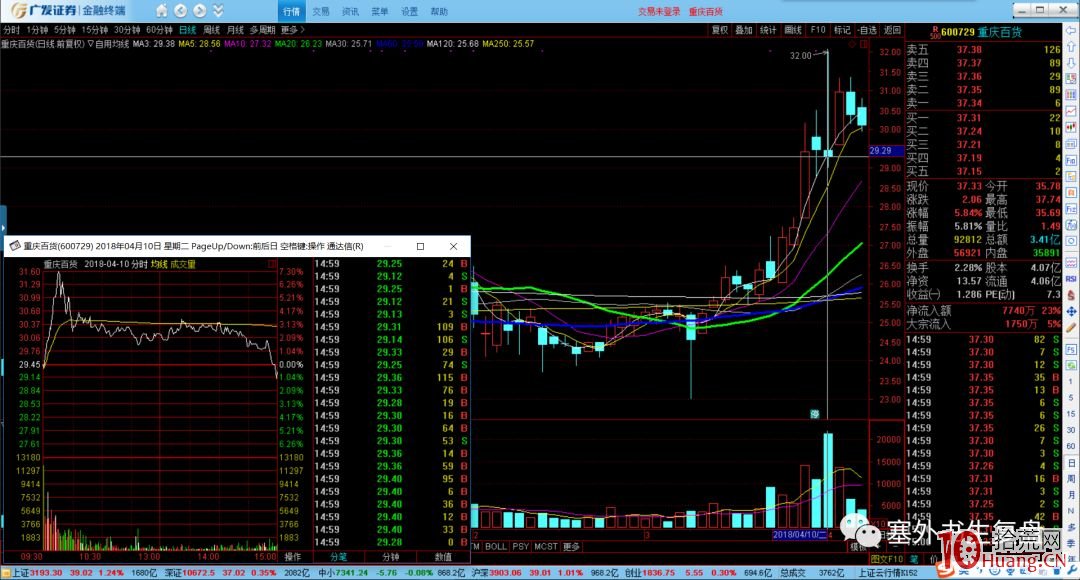Select the BOLL indicator tab
Viewport: 1080px width, 580px height.
[x=496, y=546]
